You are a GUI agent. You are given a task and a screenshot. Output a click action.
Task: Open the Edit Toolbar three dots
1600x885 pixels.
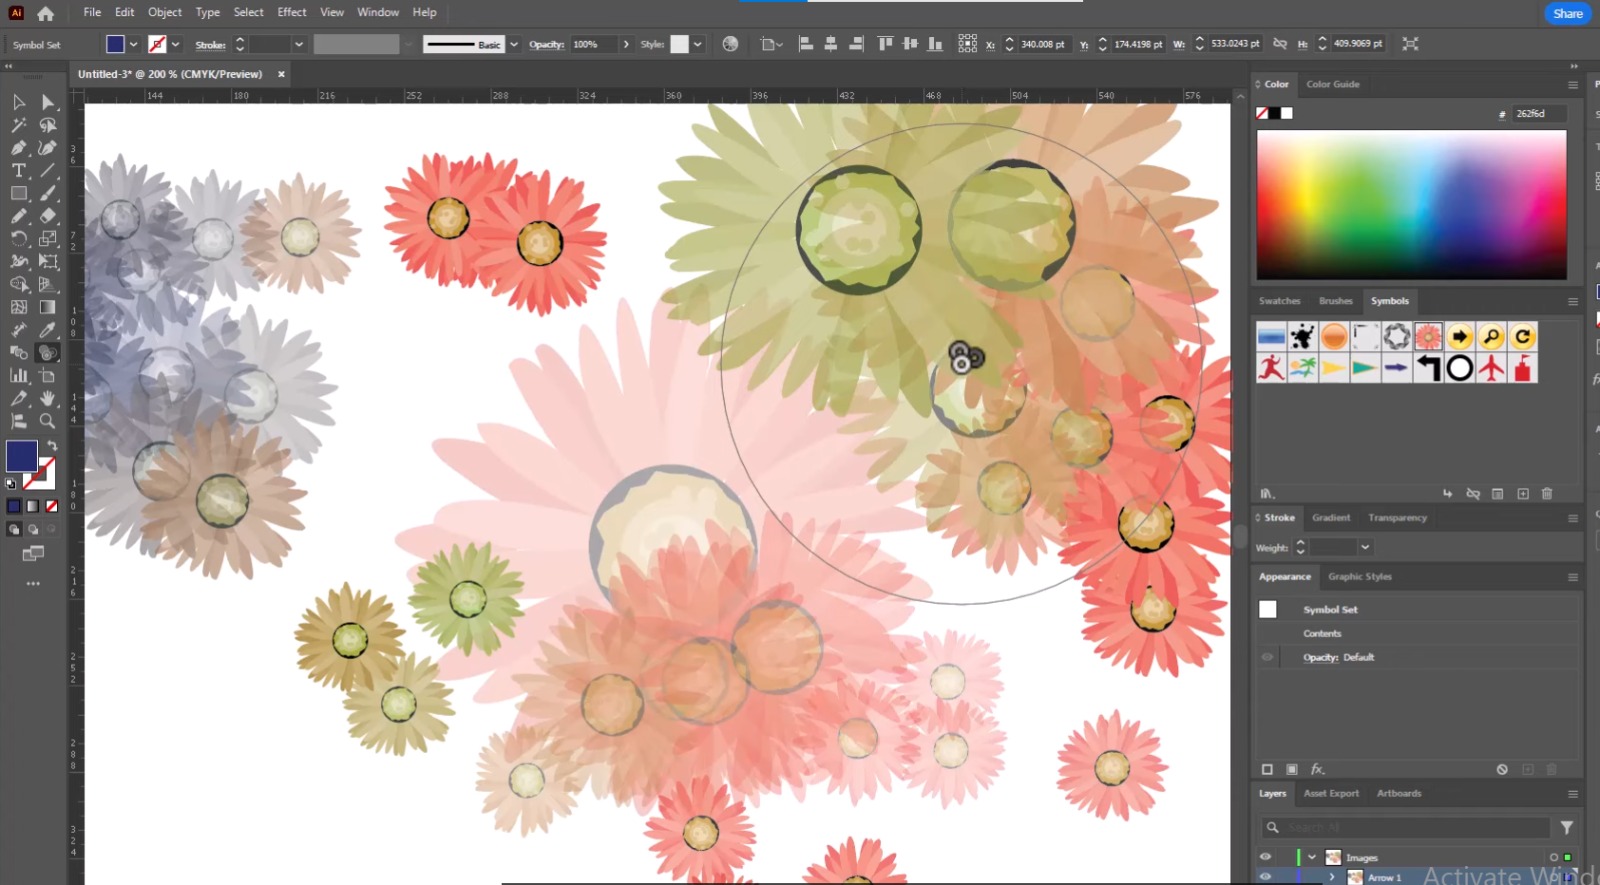point(33,583)
